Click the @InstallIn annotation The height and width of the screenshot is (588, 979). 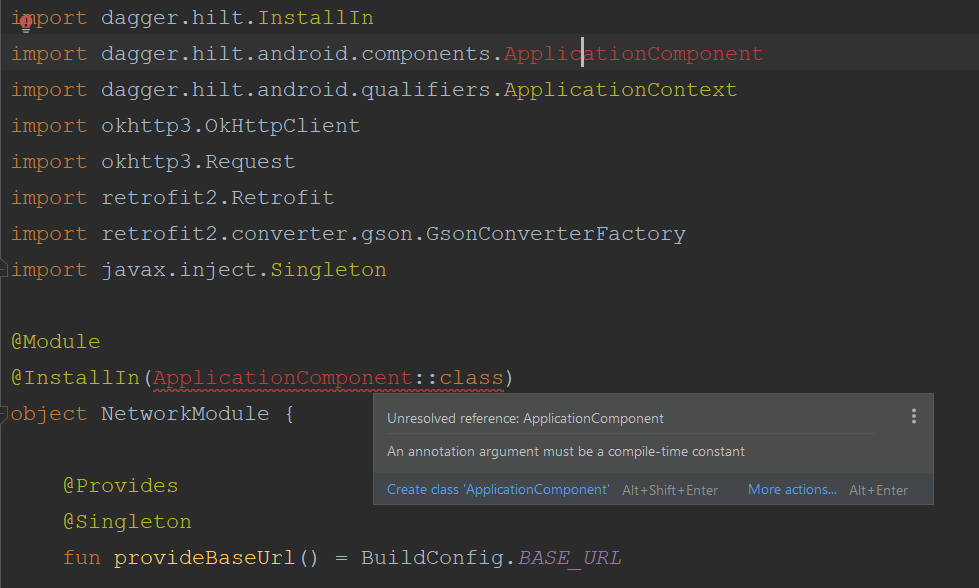tap(74, 377)
